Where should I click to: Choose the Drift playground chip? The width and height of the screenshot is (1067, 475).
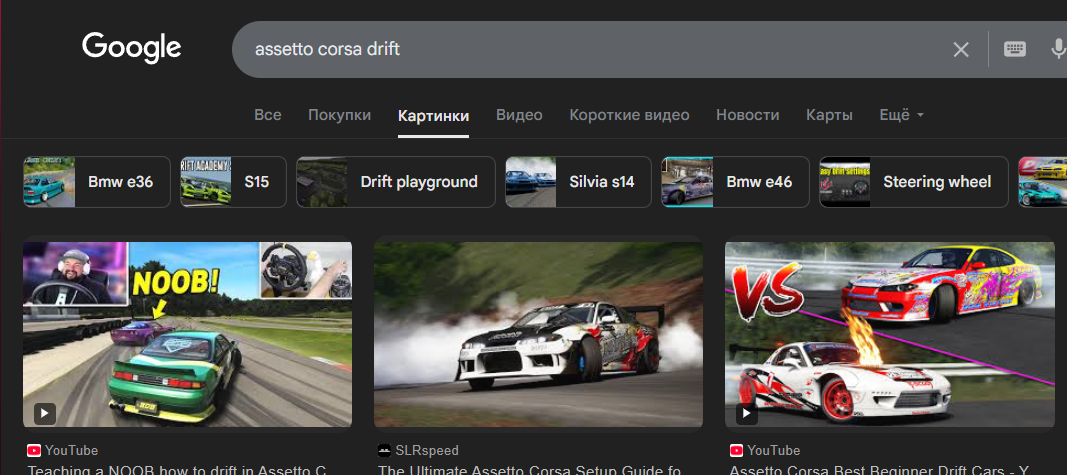coord(396,182)
